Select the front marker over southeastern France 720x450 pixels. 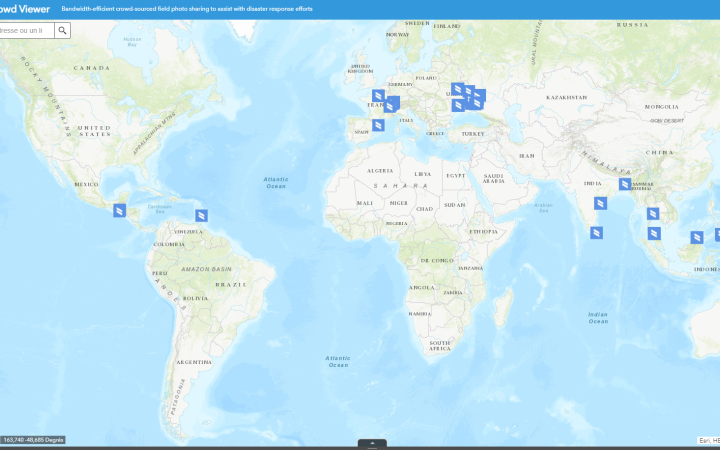point(389,107)
